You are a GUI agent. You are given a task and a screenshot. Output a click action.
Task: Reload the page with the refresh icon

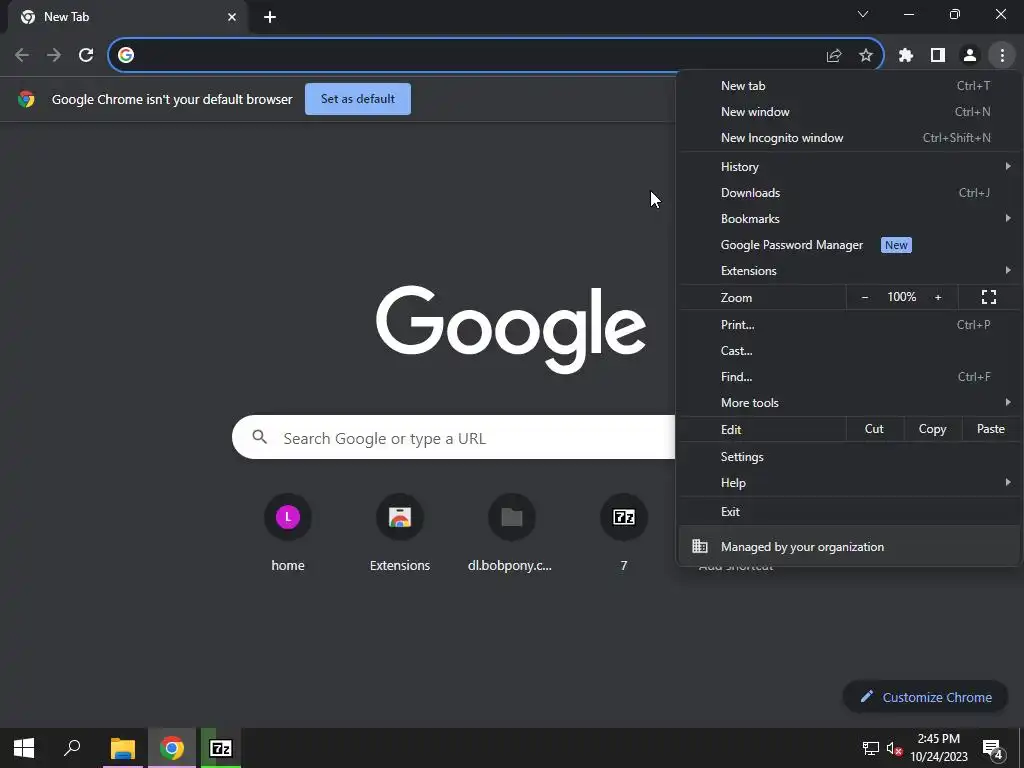pyautogui.click(x=86, y=56)
